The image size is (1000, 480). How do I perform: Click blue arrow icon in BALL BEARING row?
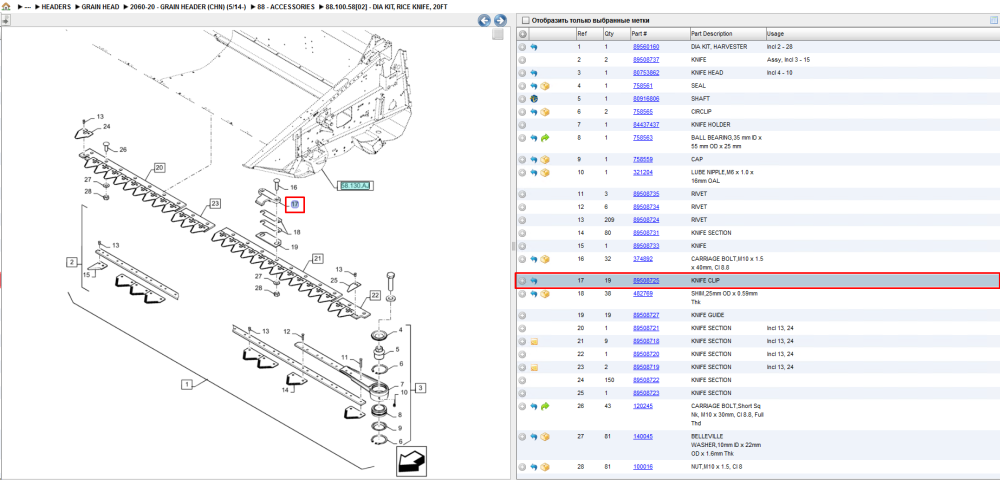pyautogui.click(x=534, y=138)
